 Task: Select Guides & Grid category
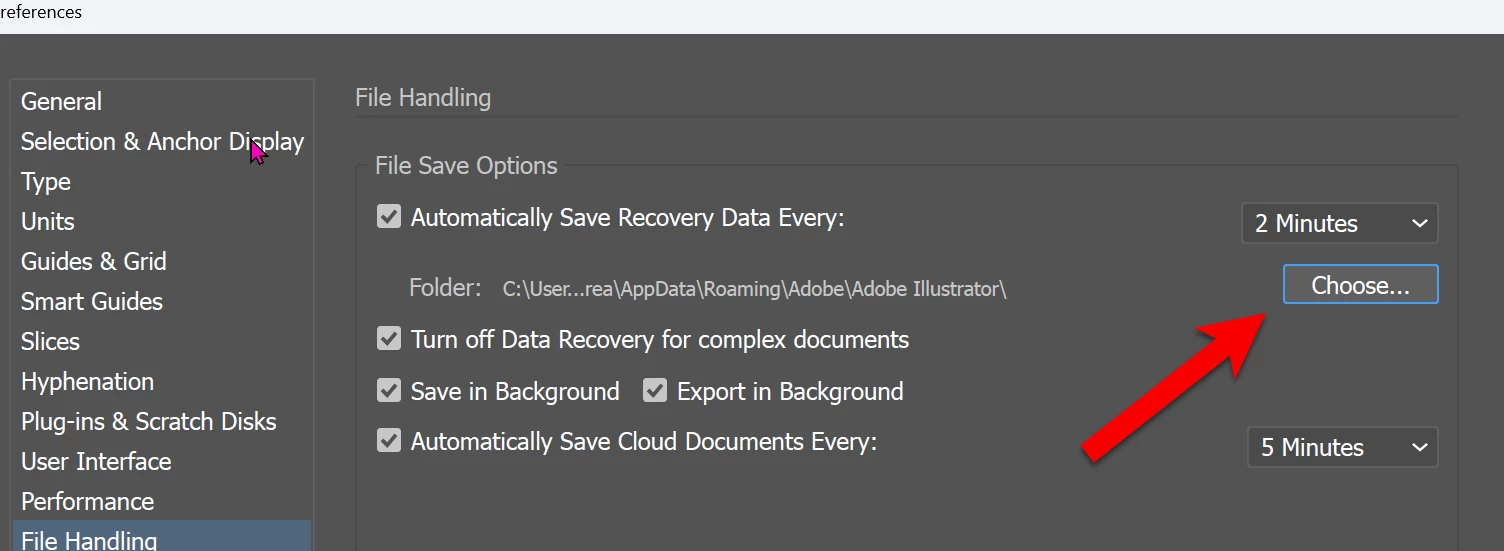94,262
